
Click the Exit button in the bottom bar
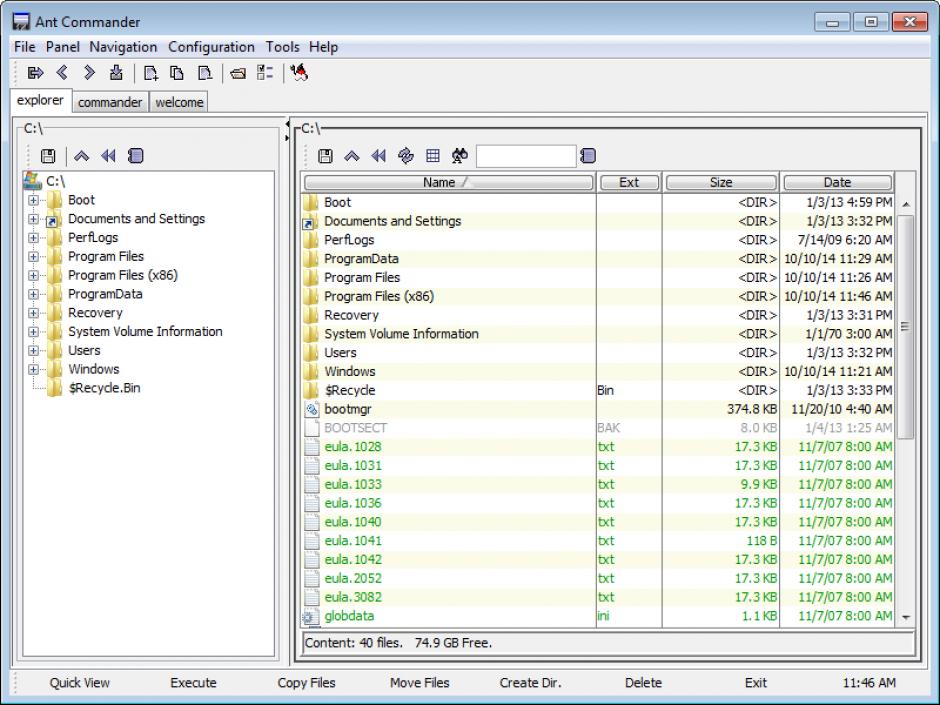coord(756,683)
